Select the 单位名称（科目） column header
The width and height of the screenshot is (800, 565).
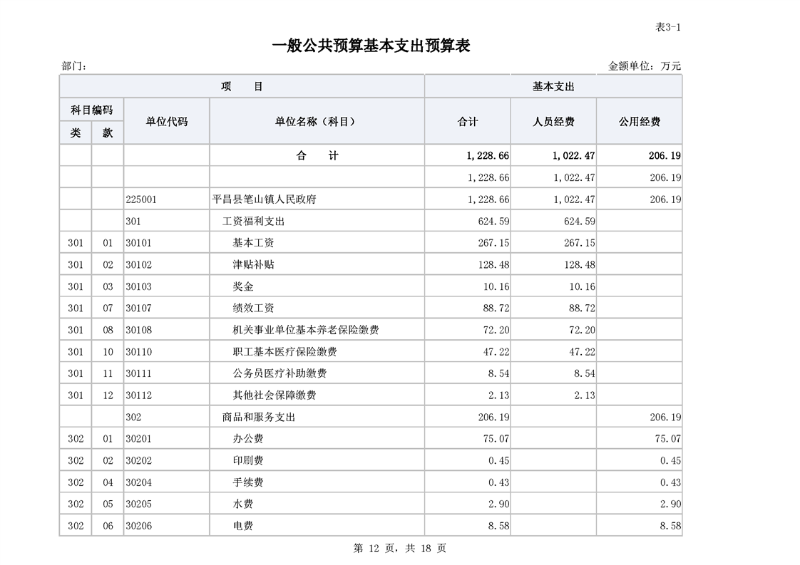click(316, 122)
